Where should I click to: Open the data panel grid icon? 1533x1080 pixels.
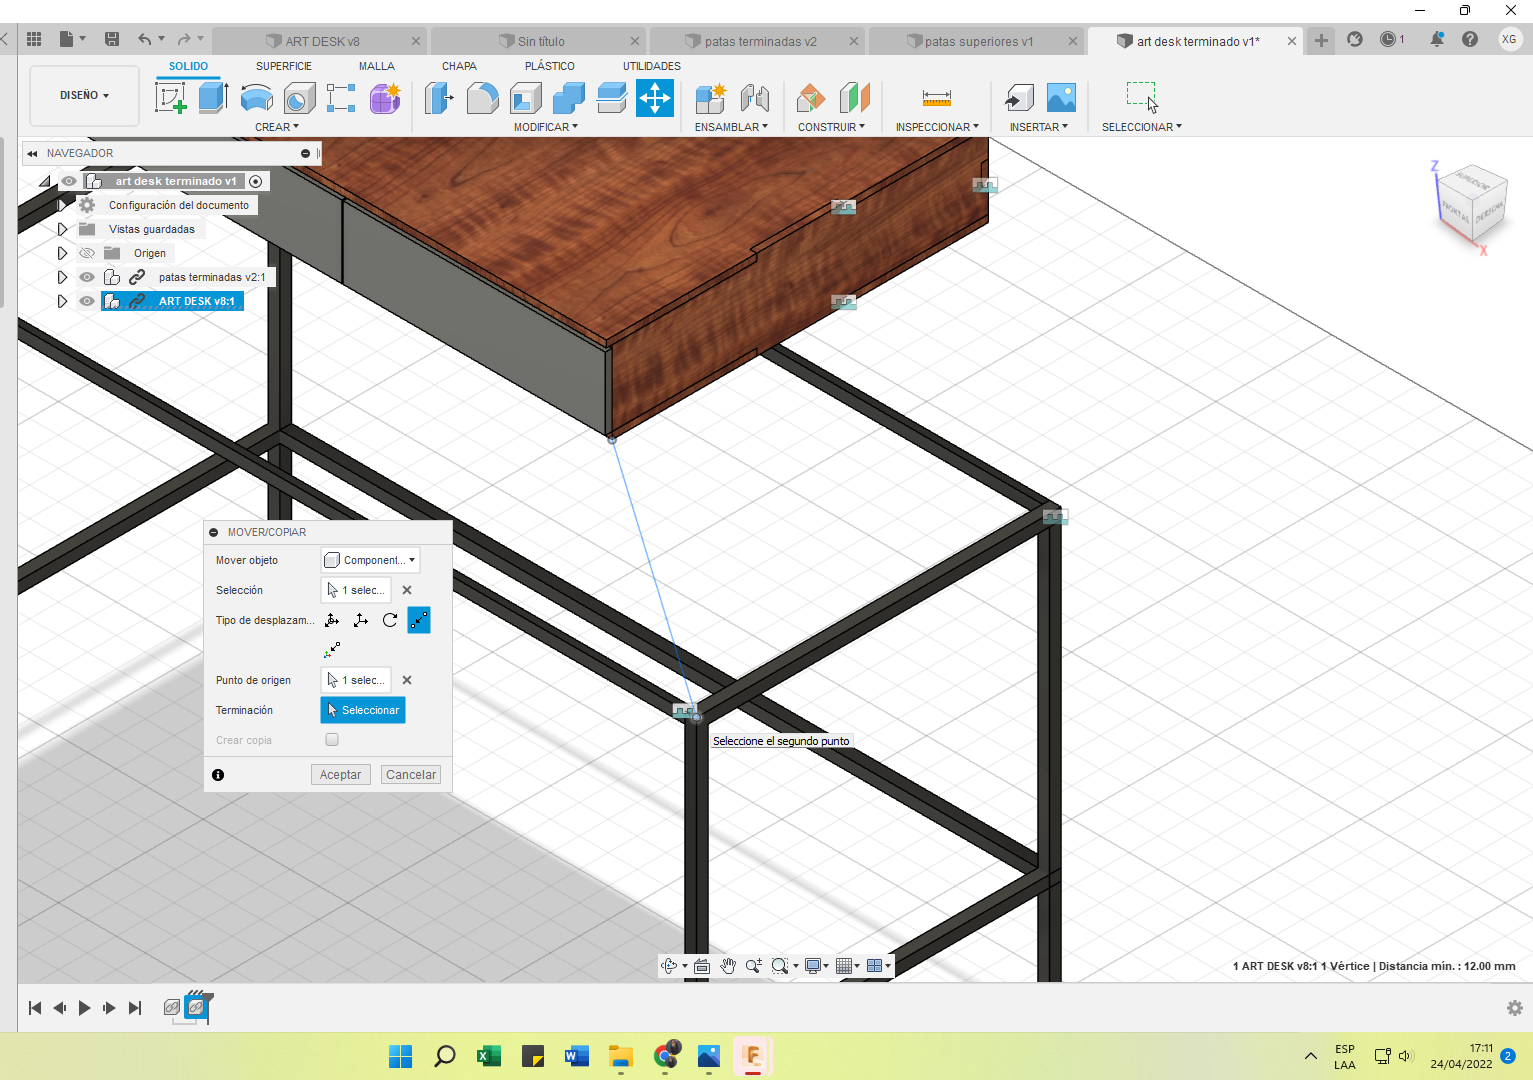tap(34, 39)
